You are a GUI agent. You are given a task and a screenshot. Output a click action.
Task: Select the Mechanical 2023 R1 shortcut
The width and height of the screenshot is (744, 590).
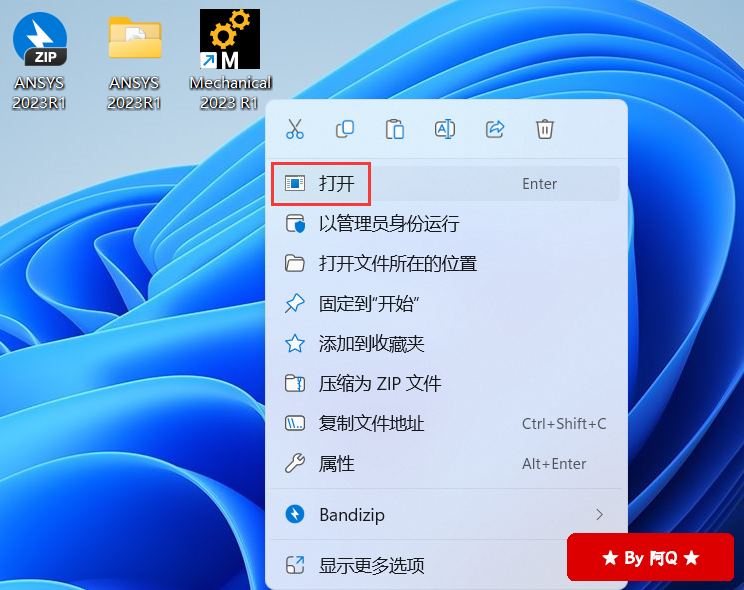[x=230, y=59]
